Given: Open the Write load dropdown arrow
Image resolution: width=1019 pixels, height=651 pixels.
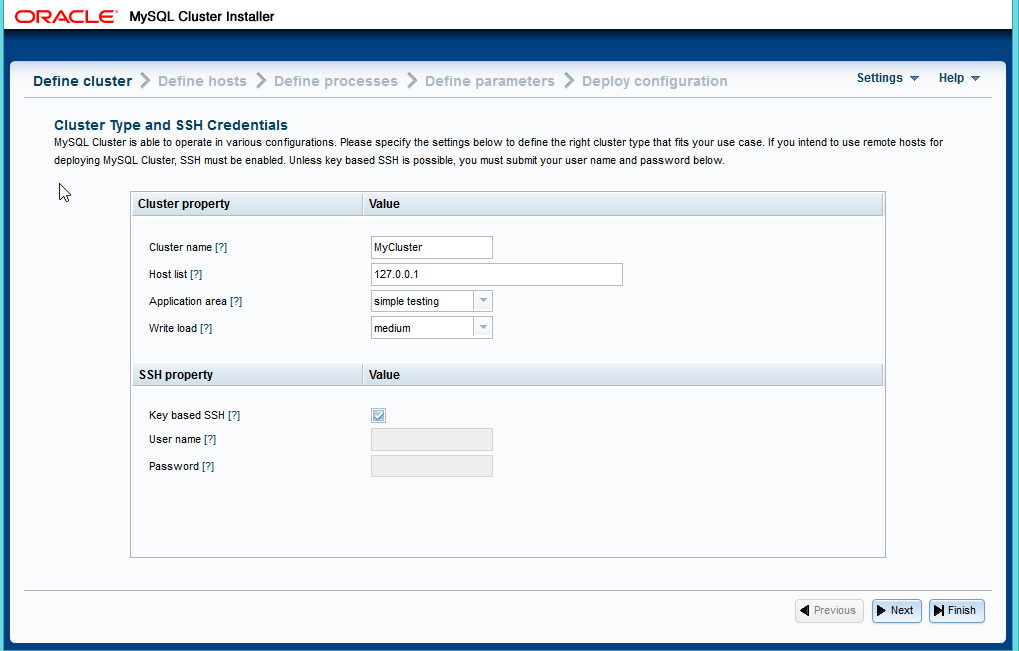Looking at the screenshot, I should tap(483, 327).
